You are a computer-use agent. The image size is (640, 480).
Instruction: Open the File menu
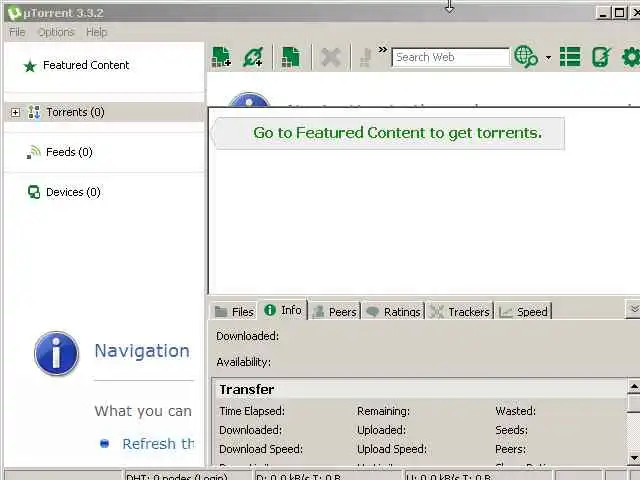(x=17, y=32)
